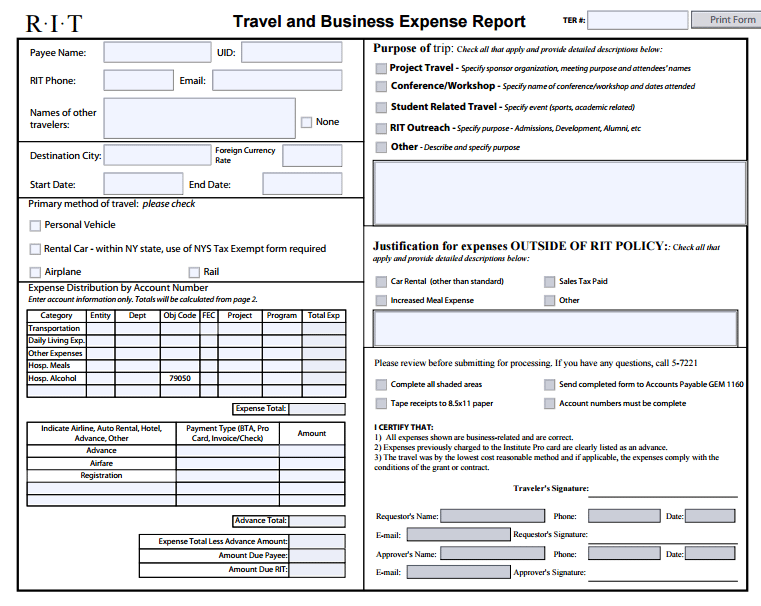Click Registration row Payment Type cell

point(228,476)
